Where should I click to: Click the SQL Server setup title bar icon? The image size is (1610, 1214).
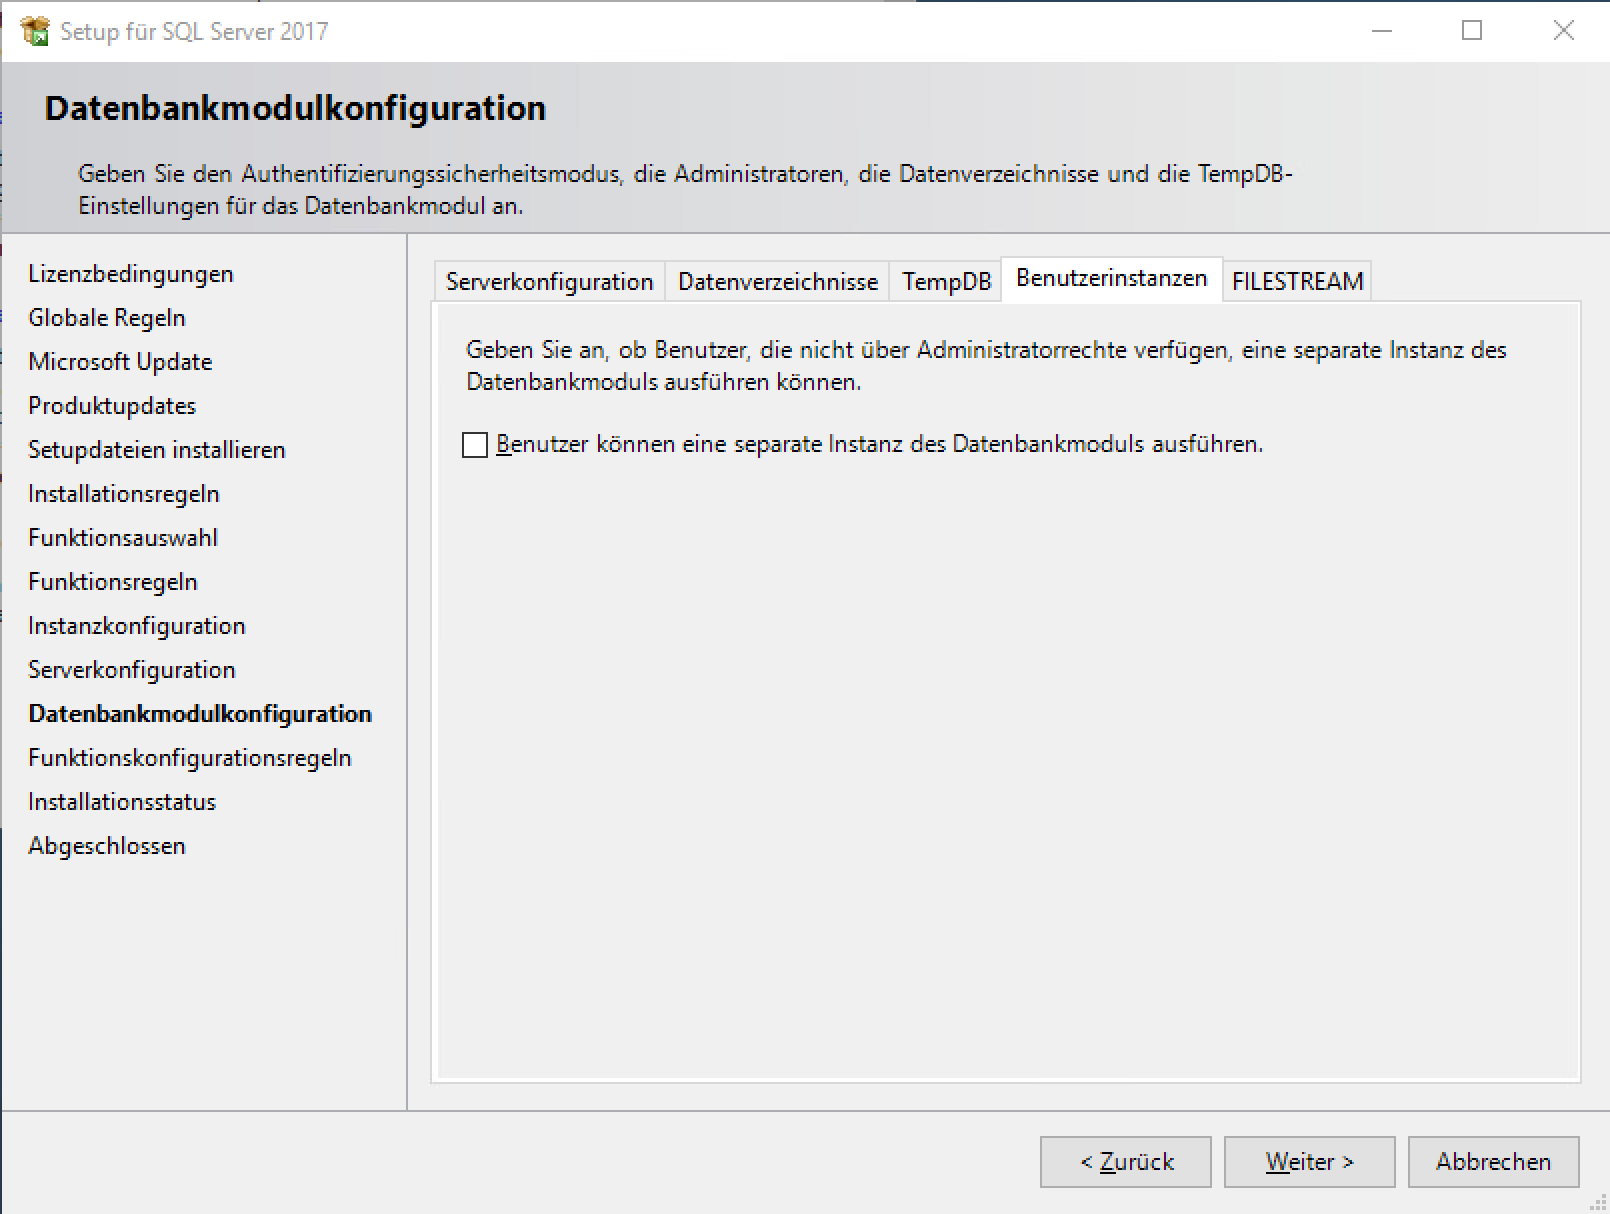point(35,31)
